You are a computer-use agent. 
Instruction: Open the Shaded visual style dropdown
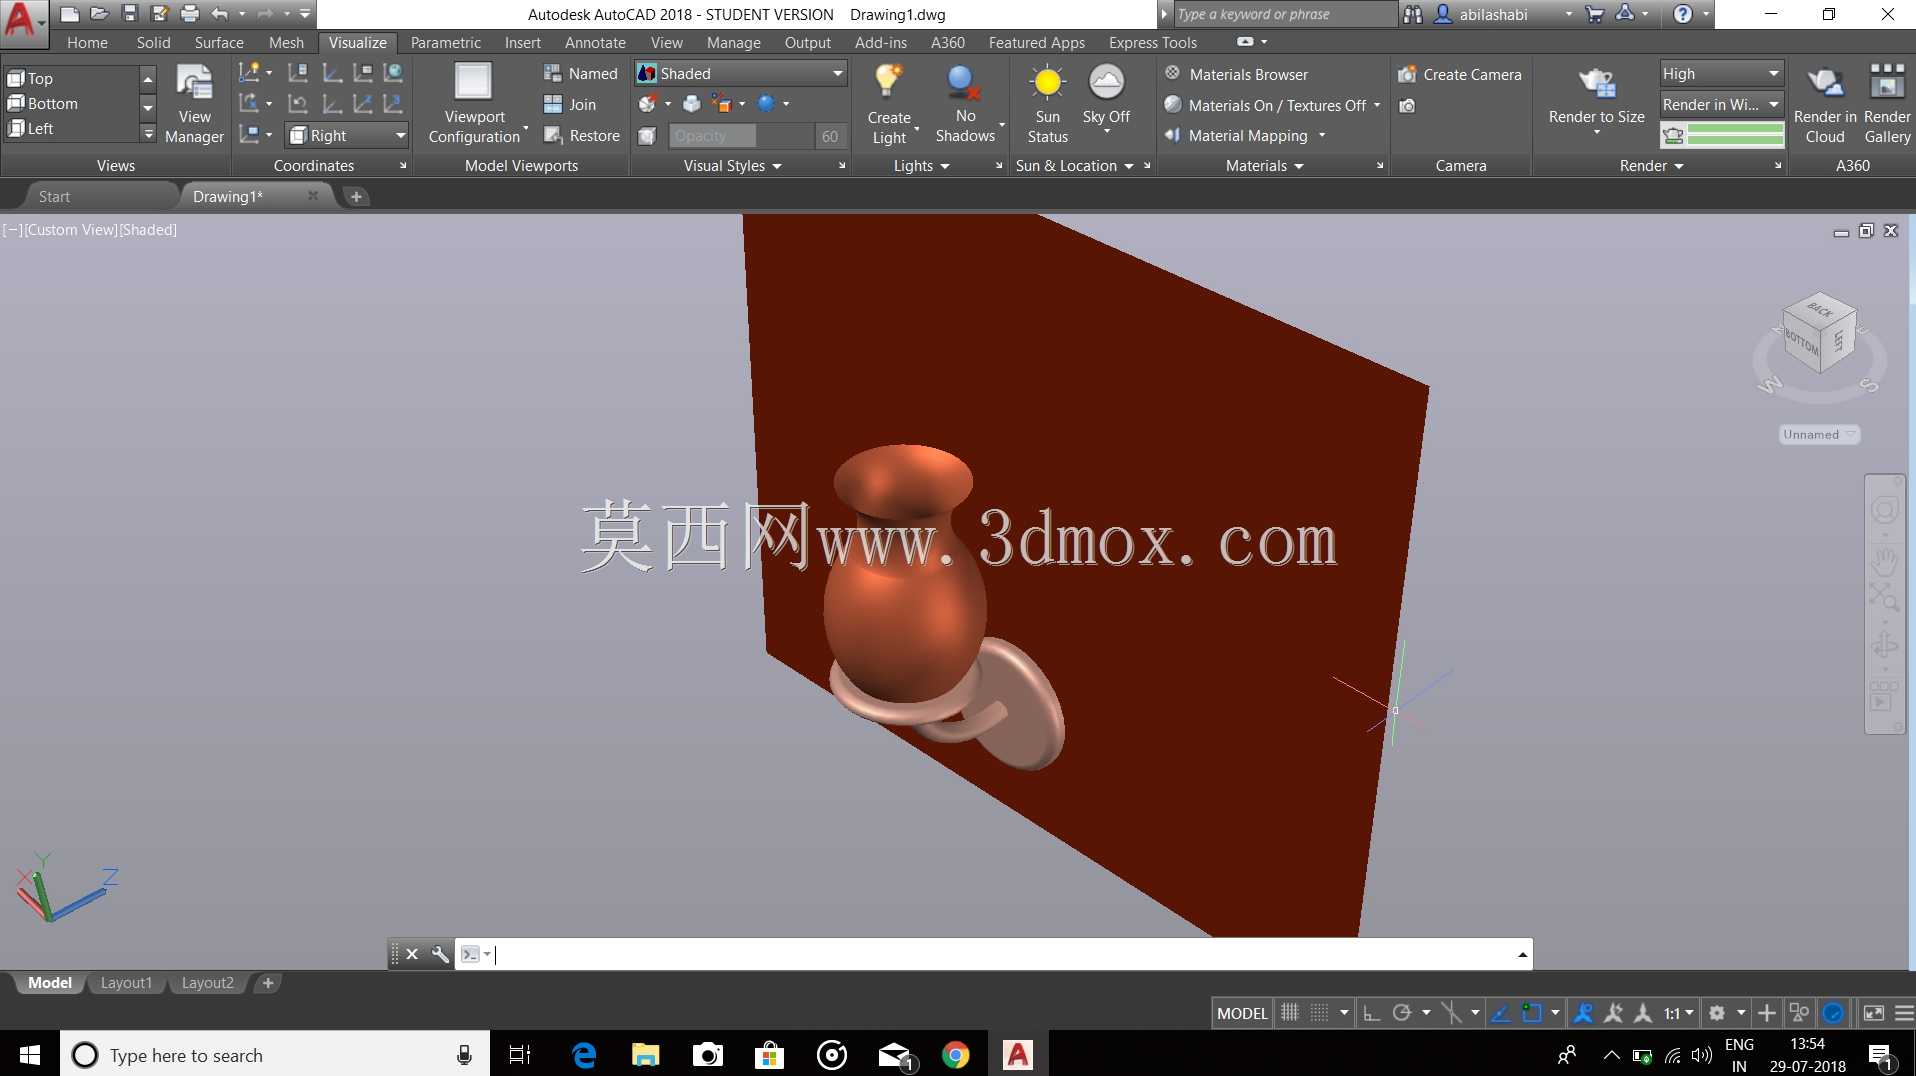(741, 73)
